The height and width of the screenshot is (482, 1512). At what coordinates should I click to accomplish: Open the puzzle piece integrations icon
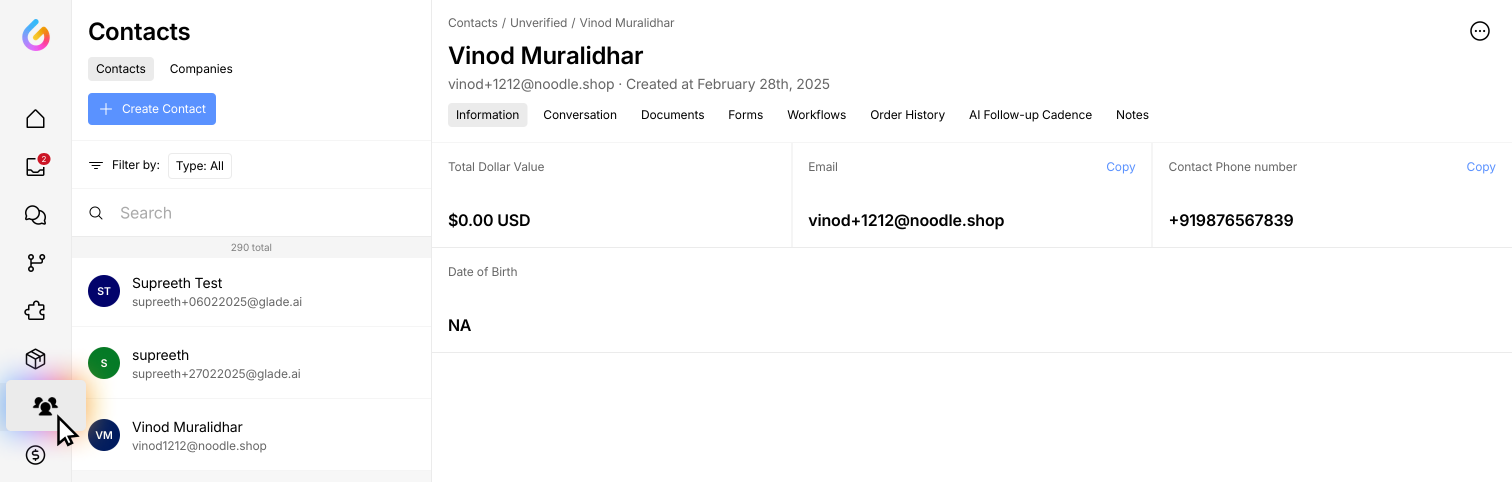pyautogui.click(x=36, y=311)
